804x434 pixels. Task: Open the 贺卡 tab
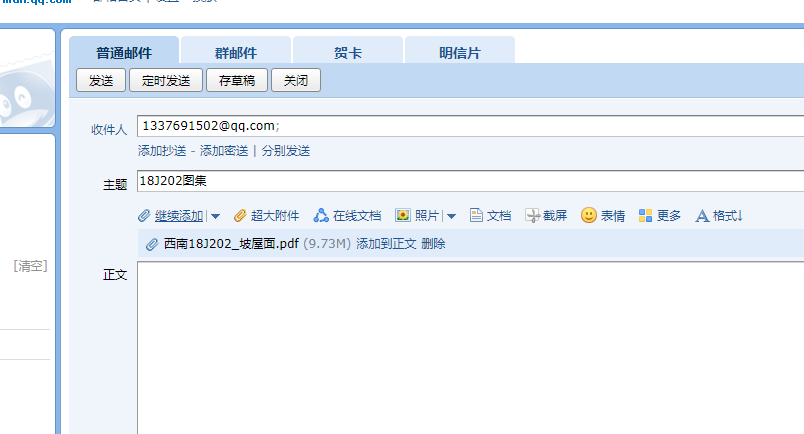point(348,51)
